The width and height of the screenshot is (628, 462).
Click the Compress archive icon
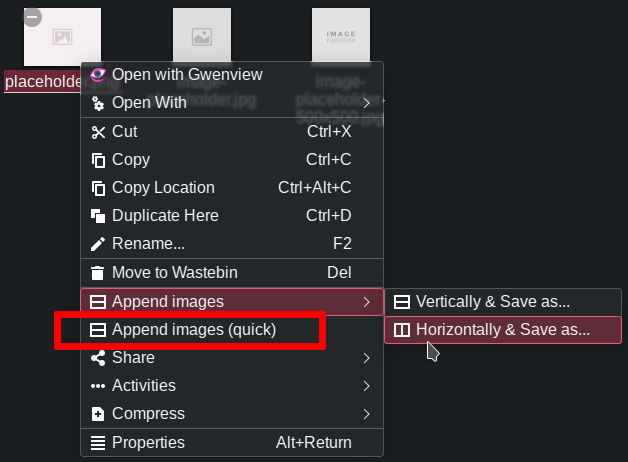[98, 414]
